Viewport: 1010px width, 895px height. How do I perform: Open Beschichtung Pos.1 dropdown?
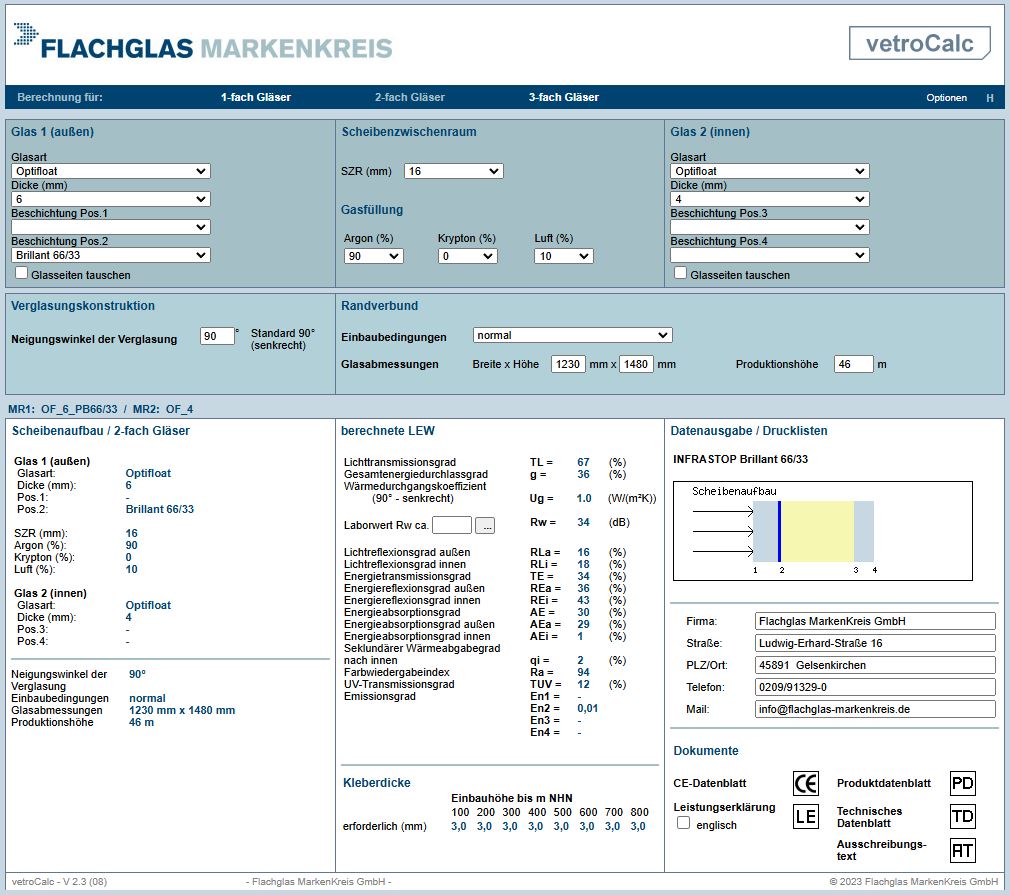click(111, 227)
